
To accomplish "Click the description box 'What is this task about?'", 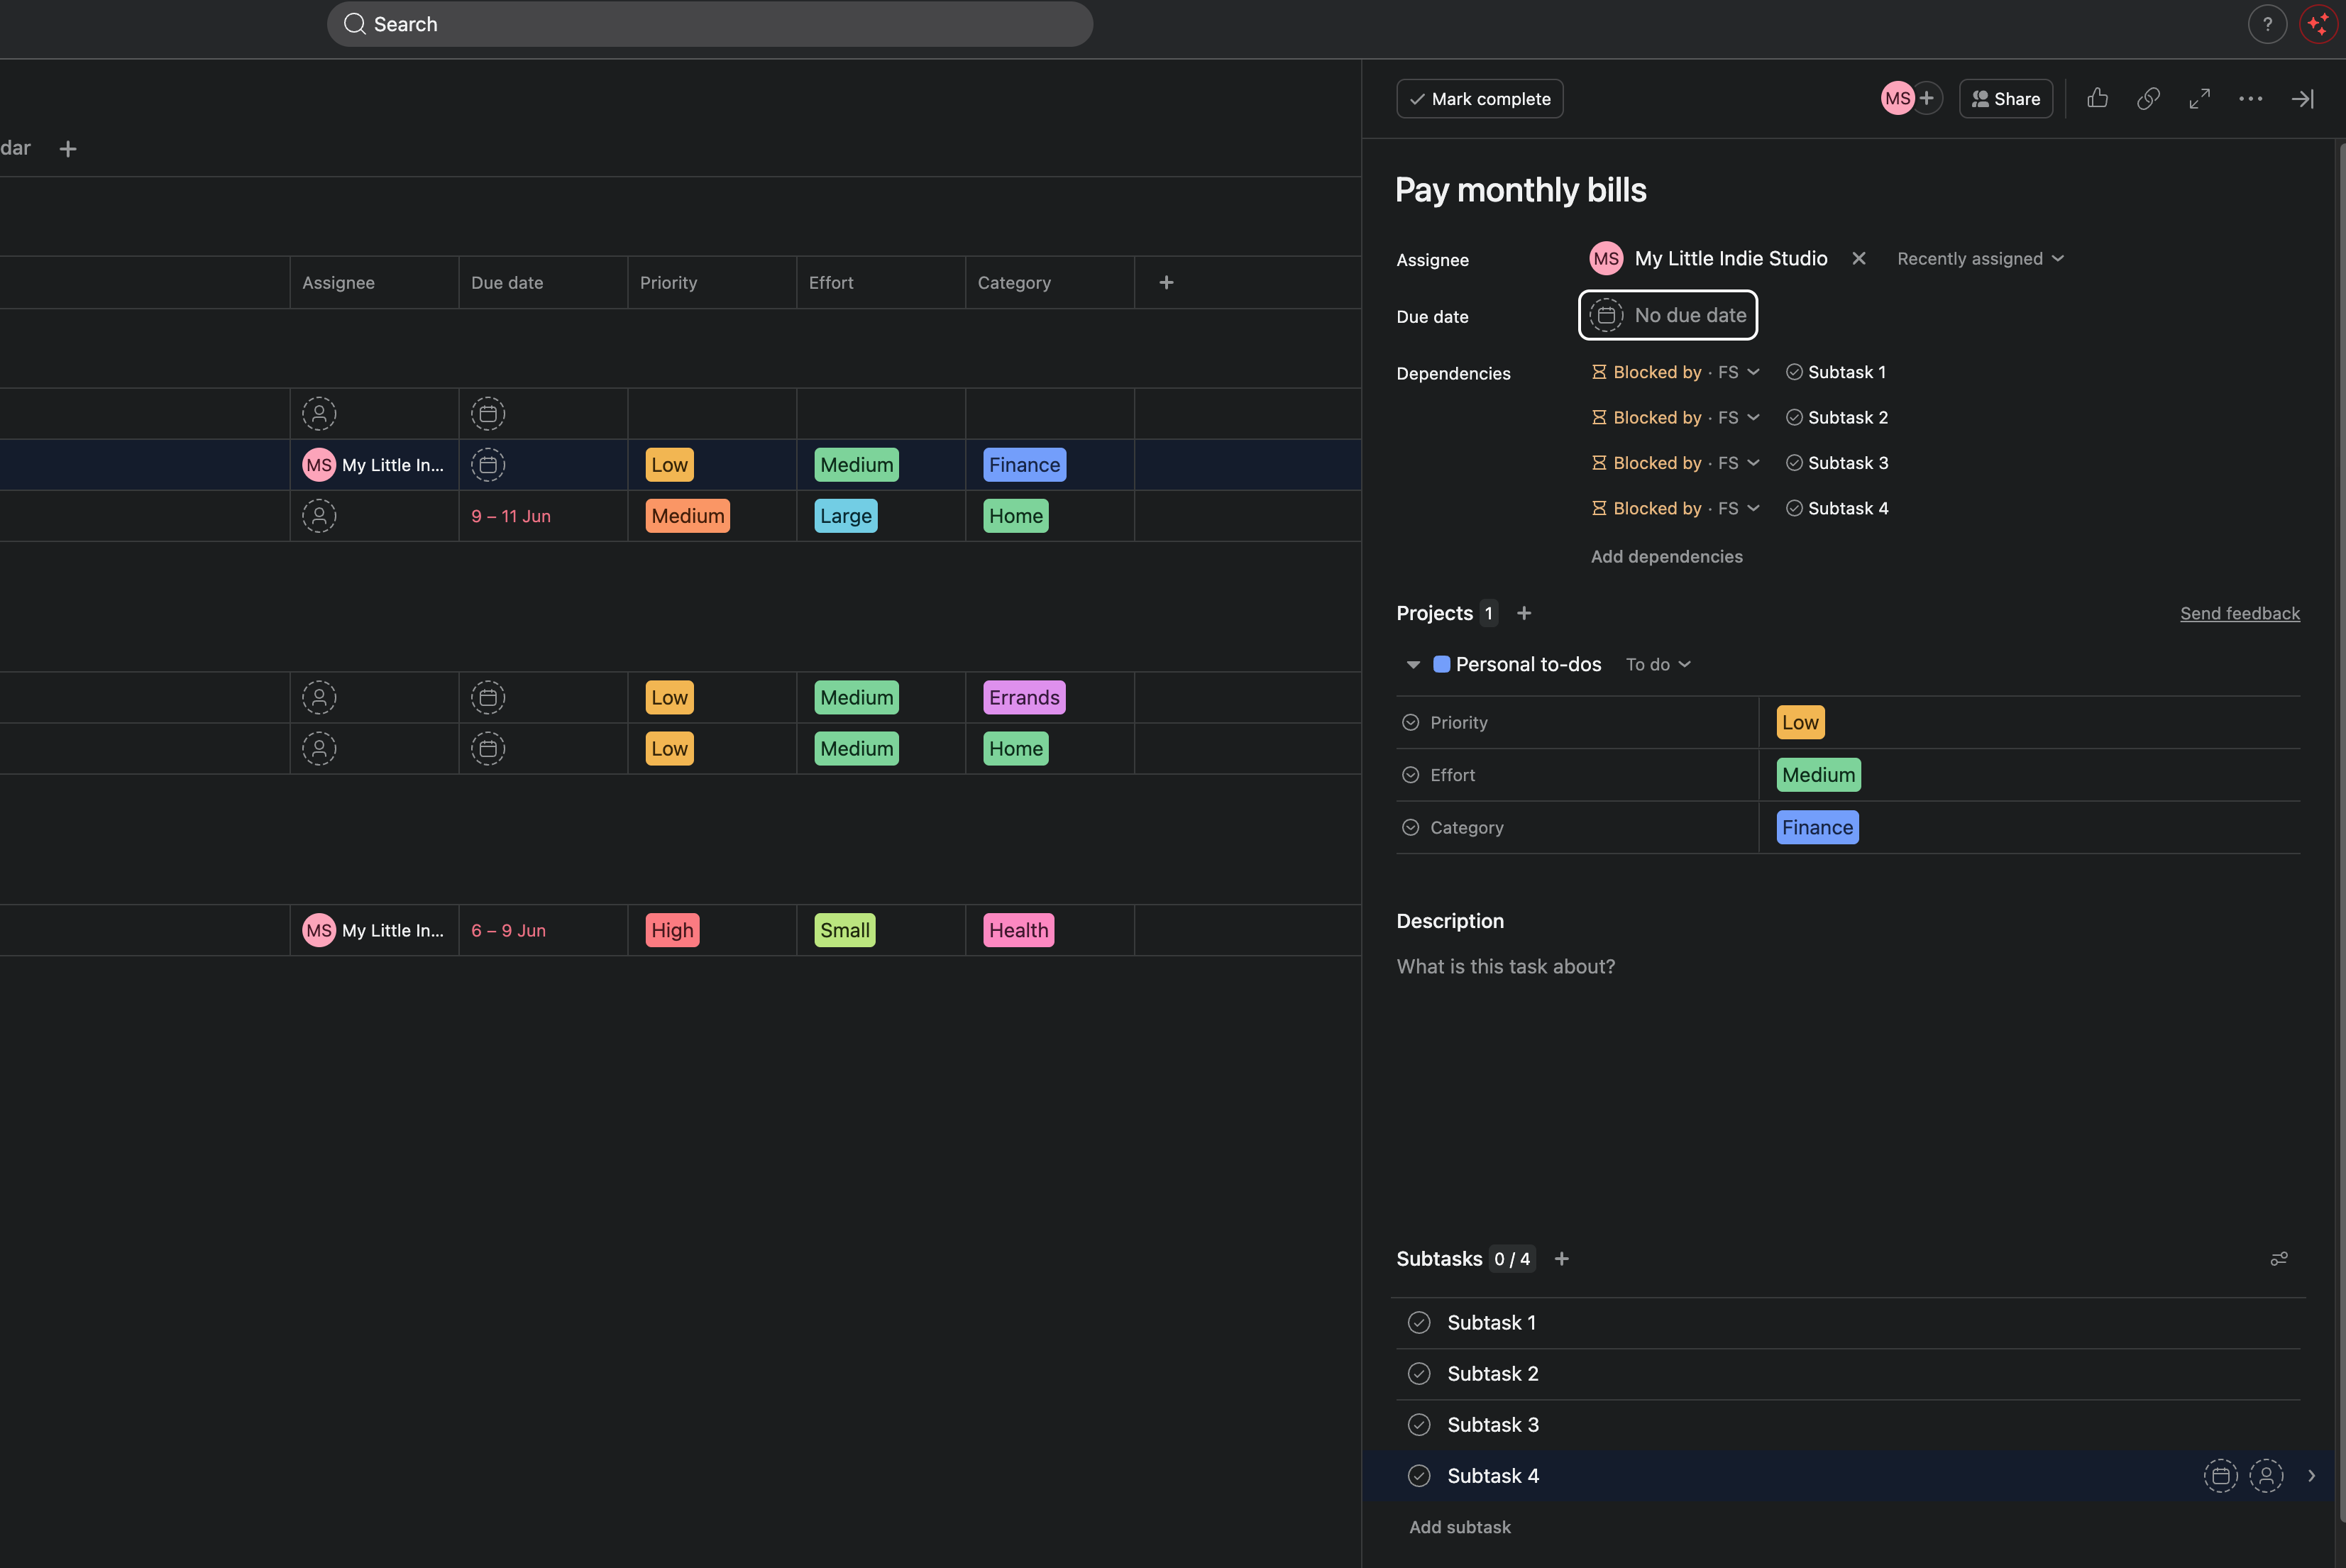I will click(1505, 966).
